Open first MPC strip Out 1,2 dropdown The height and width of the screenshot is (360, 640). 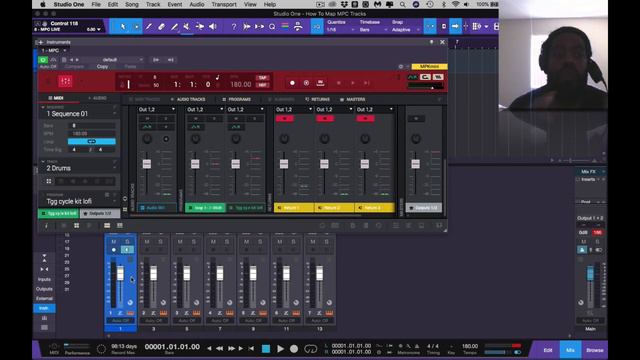(157, 109)
